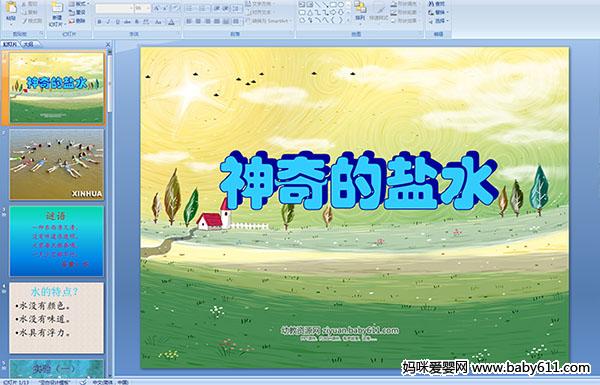Pick the oval shape in shapes gallery
Screen dimensions: 600x385
[x=340, y=4]
